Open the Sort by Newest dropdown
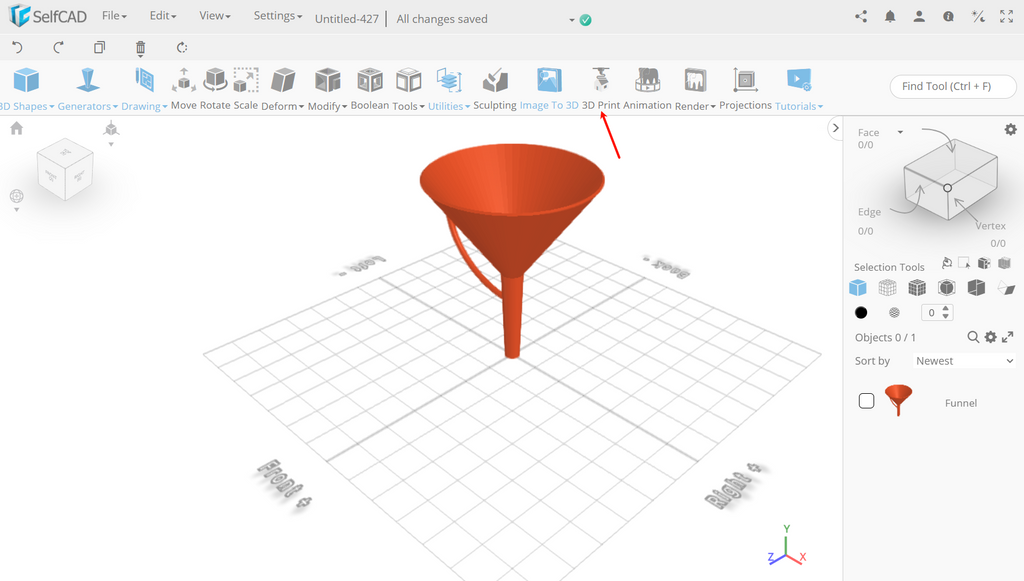Viewport: 1024px width, 581px height. point(963,360)
